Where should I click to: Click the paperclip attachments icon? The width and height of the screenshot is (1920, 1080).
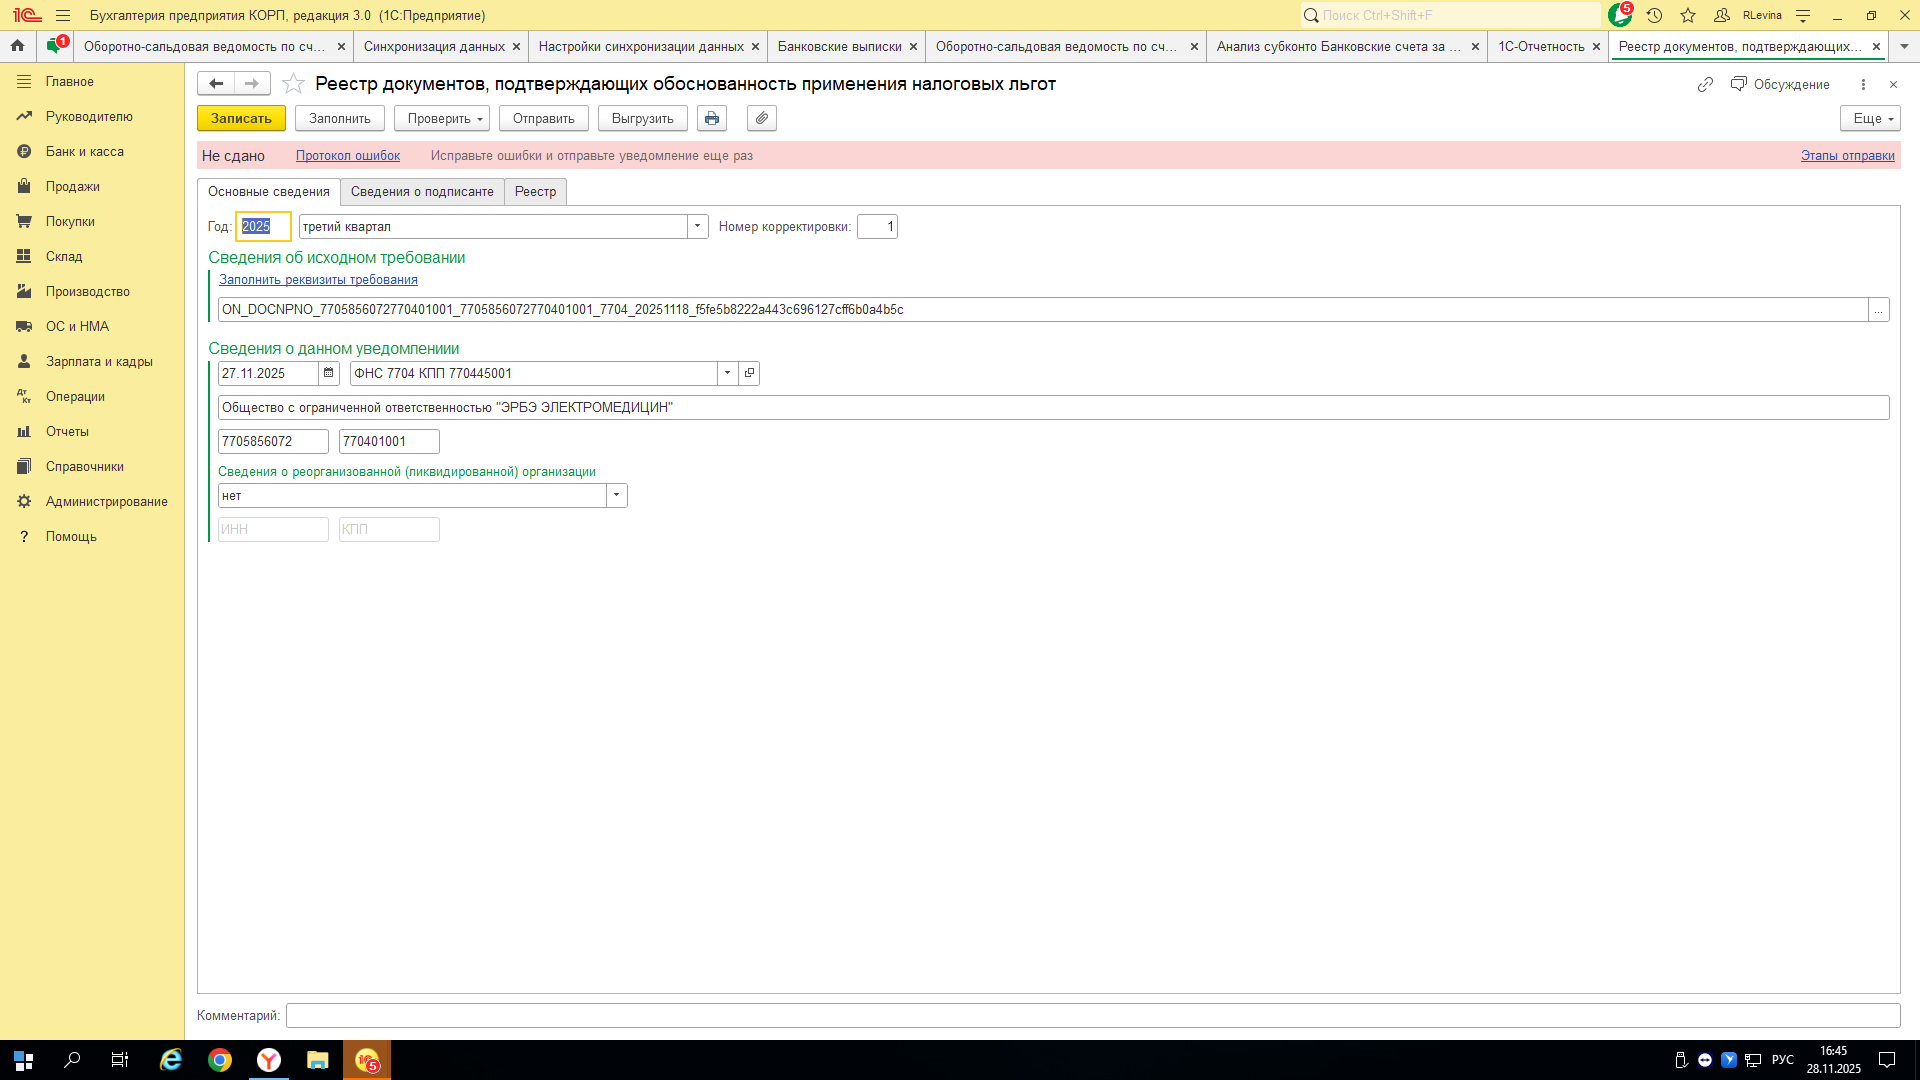pos(762,118)
